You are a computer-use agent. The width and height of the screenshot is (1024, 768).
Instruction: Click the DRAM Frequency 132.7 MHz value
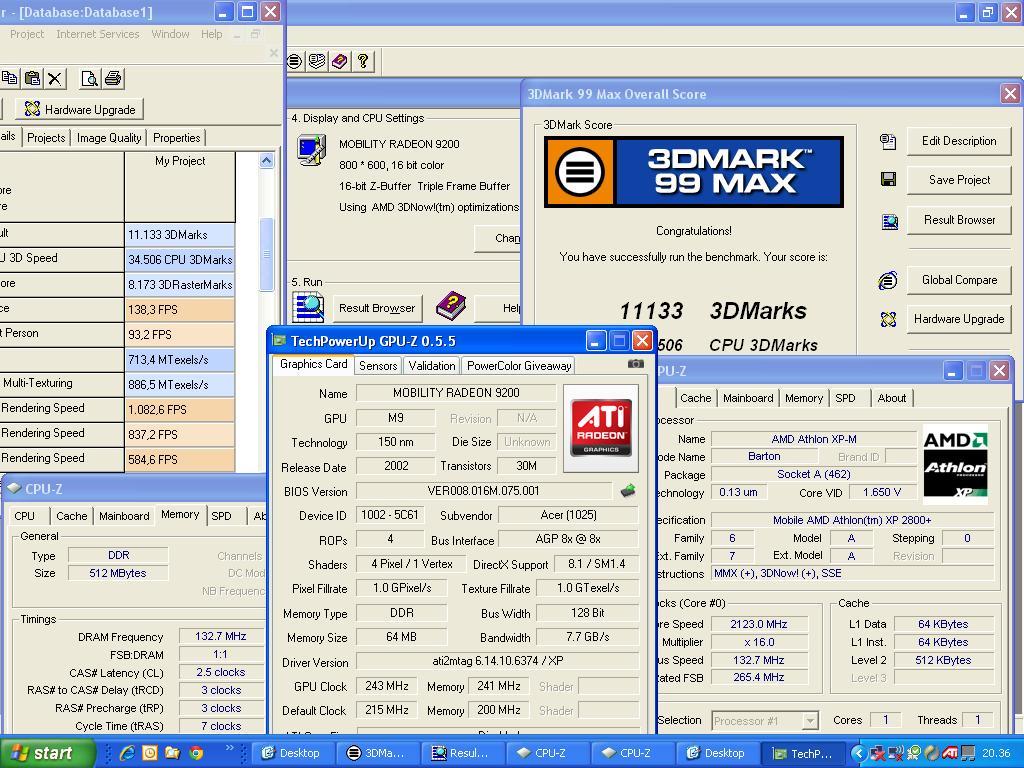(x=221, y=636)
